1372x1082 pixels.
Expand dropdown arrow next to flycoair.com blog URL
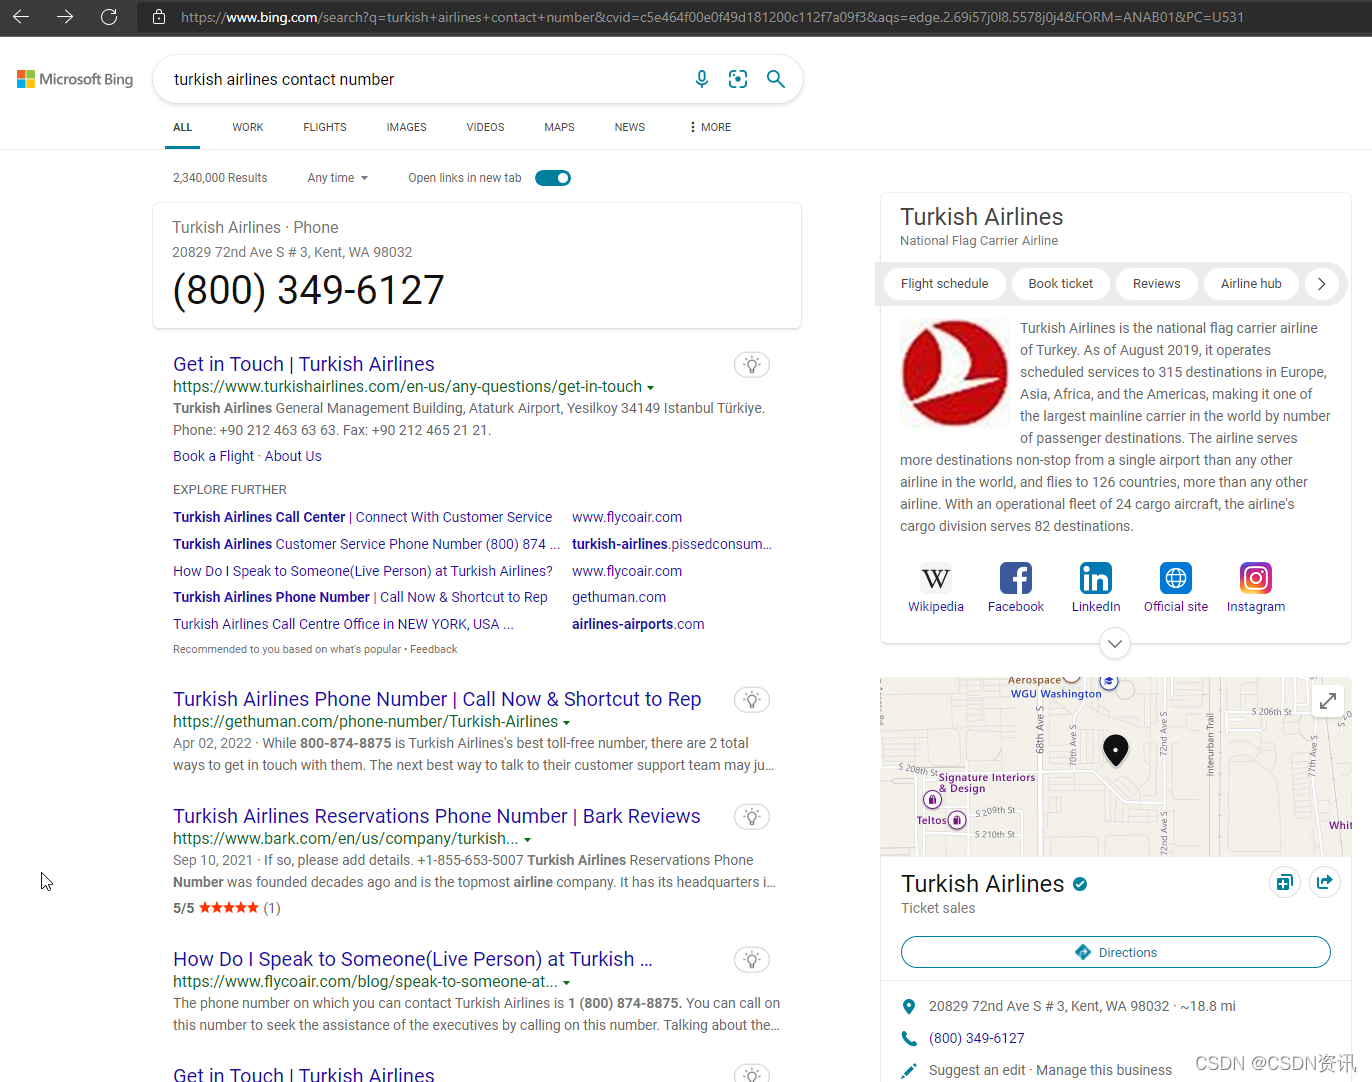coord(567,983)
